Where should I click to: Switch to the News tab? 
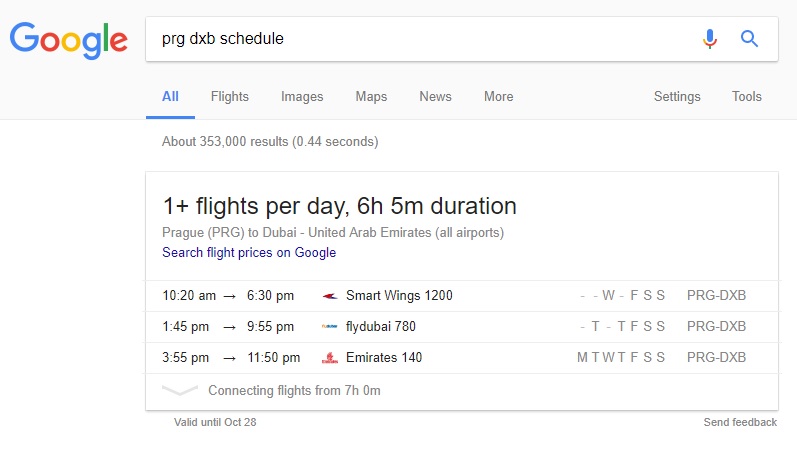(x=435, y=97)
